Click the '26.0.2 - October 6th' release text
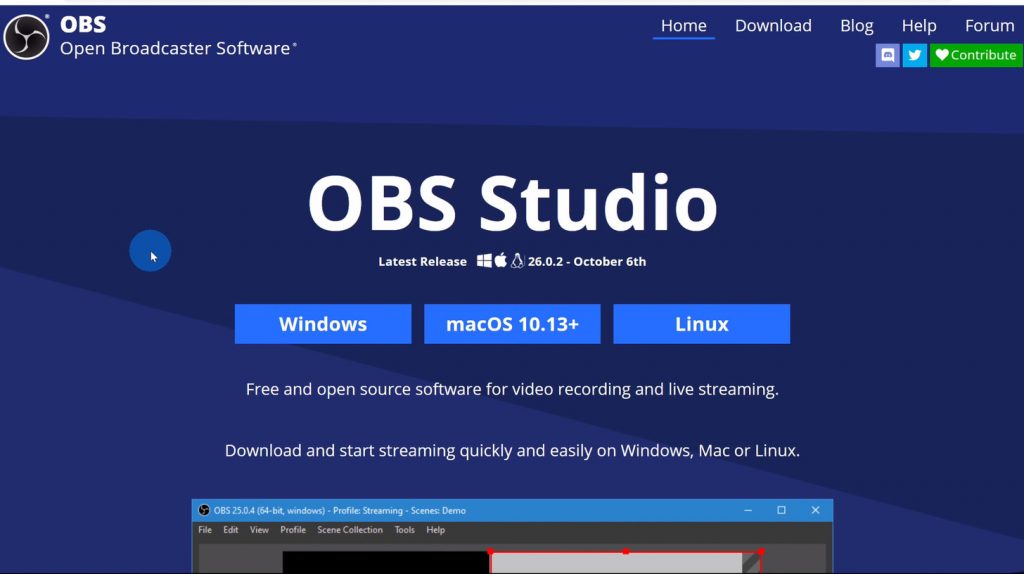 pyautogui.click(x=586, y=261)
